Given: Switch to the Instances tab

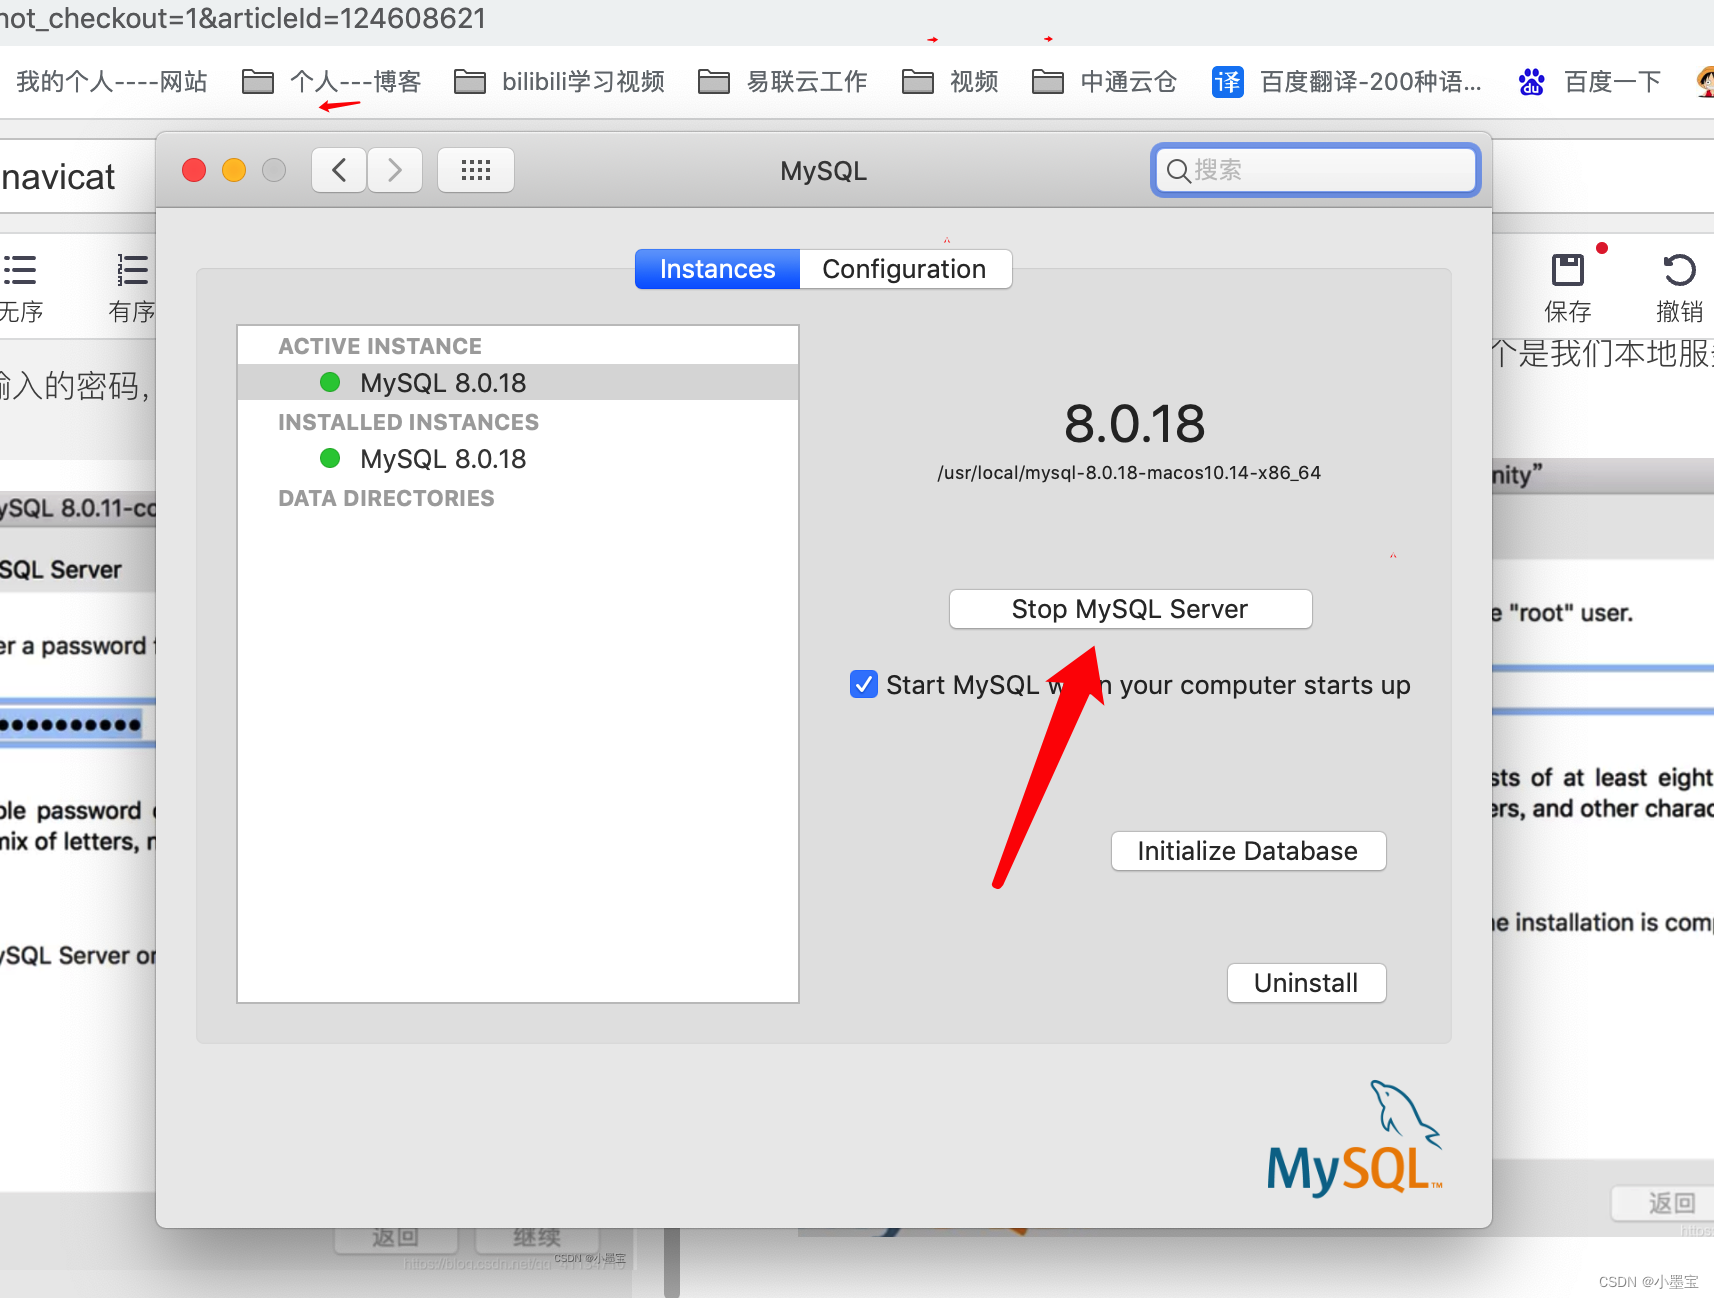Looking at the screenshot, I should coord(718,269).
